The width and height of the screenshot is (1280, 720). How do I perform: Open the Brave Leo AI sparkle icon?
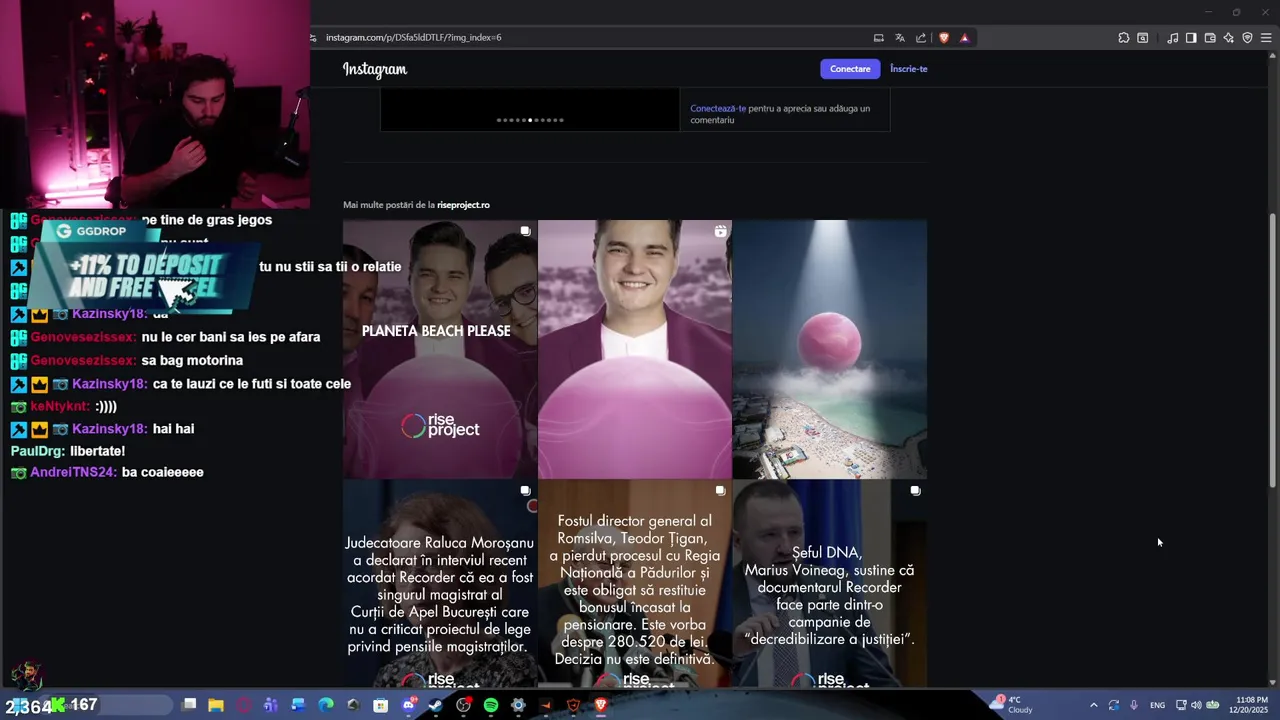(x=1229, y=38)
